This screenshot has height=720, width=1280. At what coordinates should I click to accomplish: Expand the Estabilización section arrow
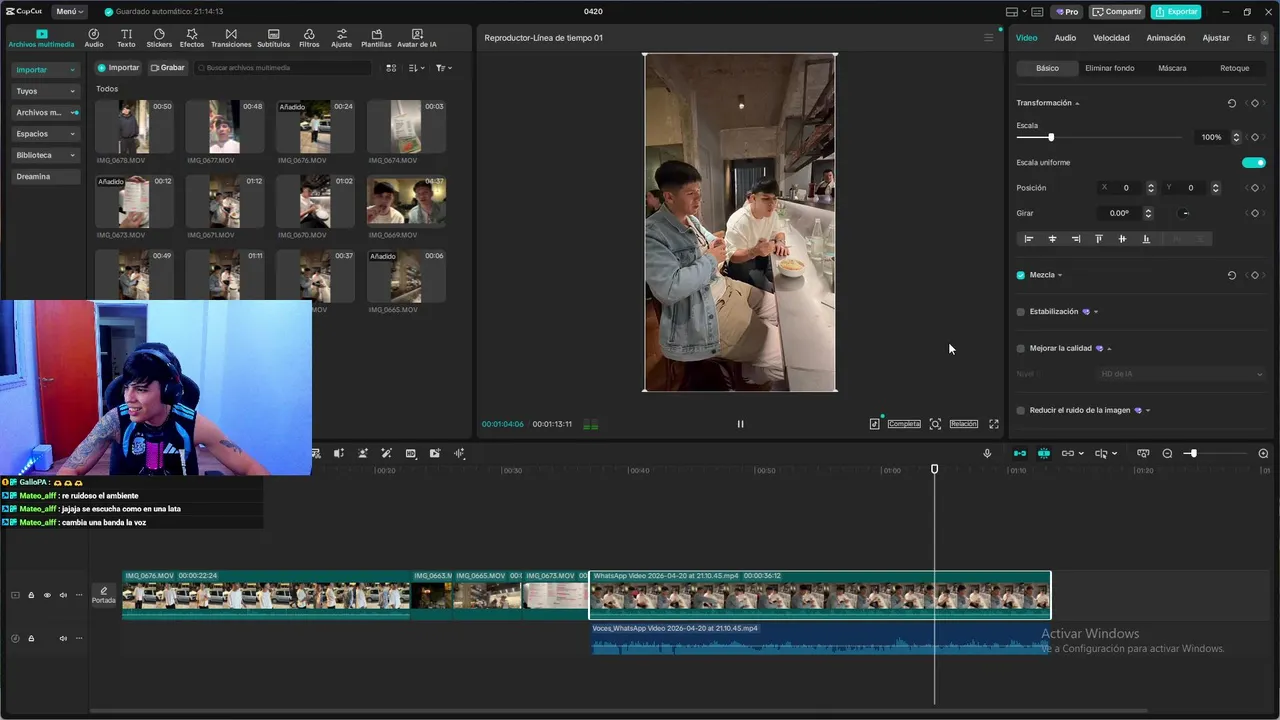(x=1096, y=312)
